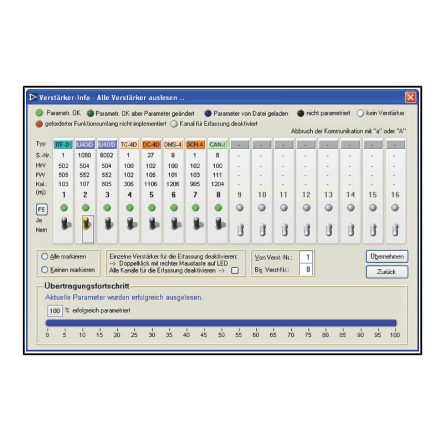Flip the Ja/Nein switch of amplifier 5
The image size is (442, 440).
[153, 223]
